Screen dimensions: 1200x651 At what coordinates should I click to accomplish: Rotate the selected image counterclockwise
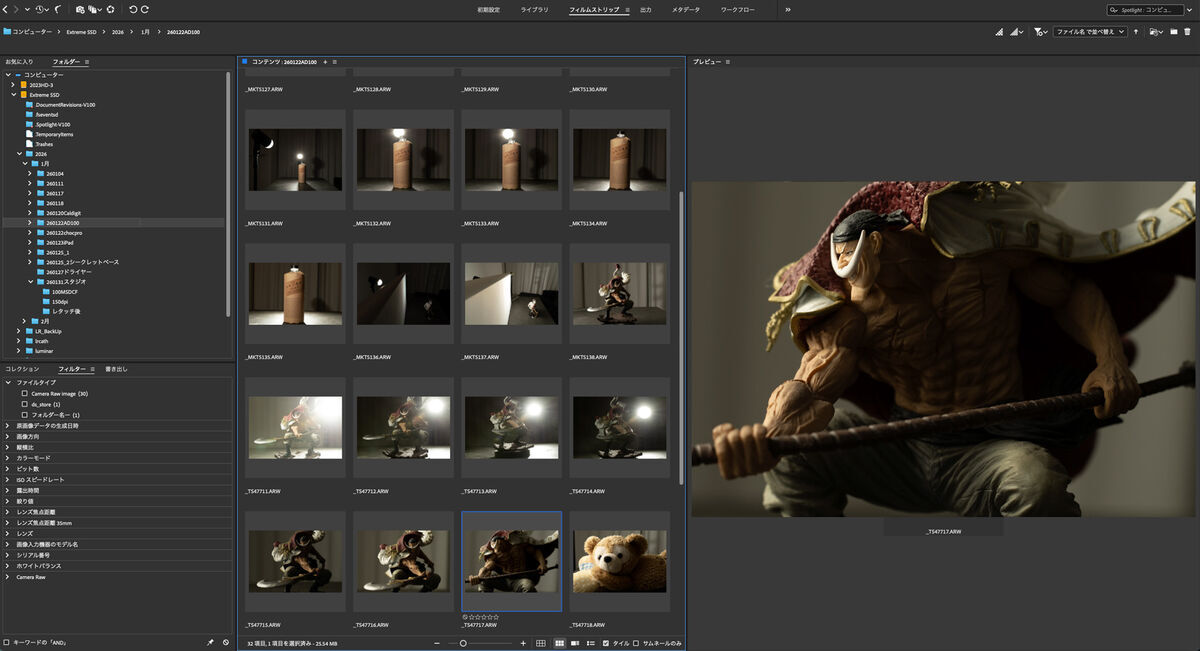click(x=131, y=9)
